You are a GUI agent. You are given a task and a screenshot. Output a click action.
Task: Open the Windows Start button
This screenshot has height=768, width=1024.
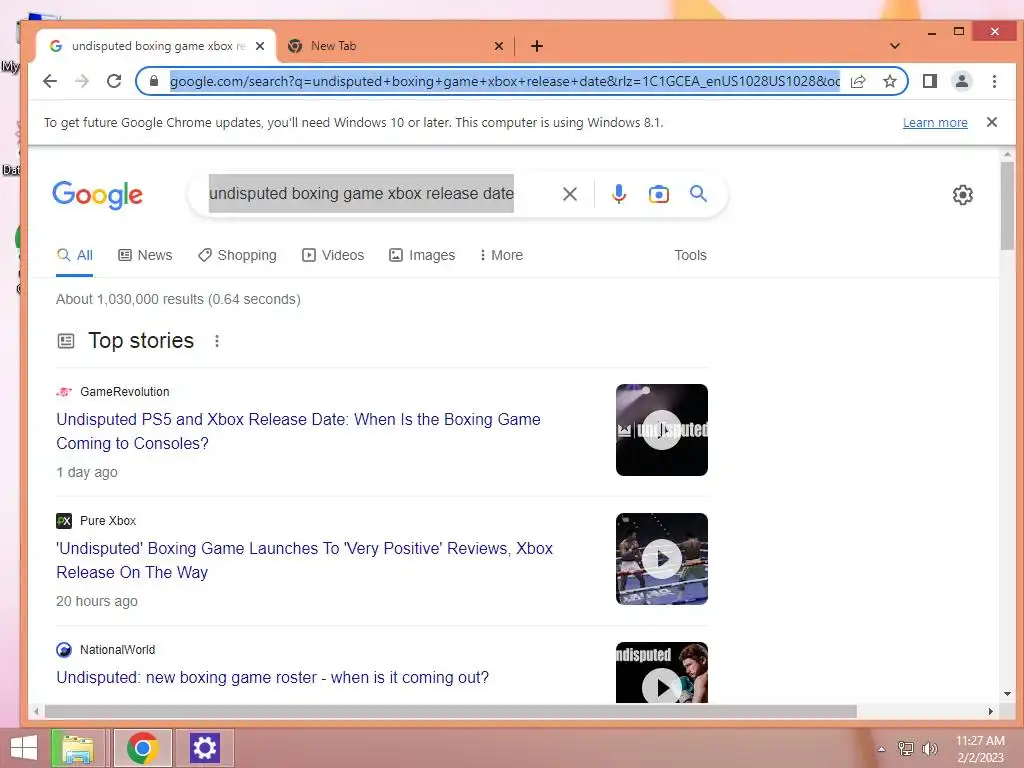click(x=24, y=748)
